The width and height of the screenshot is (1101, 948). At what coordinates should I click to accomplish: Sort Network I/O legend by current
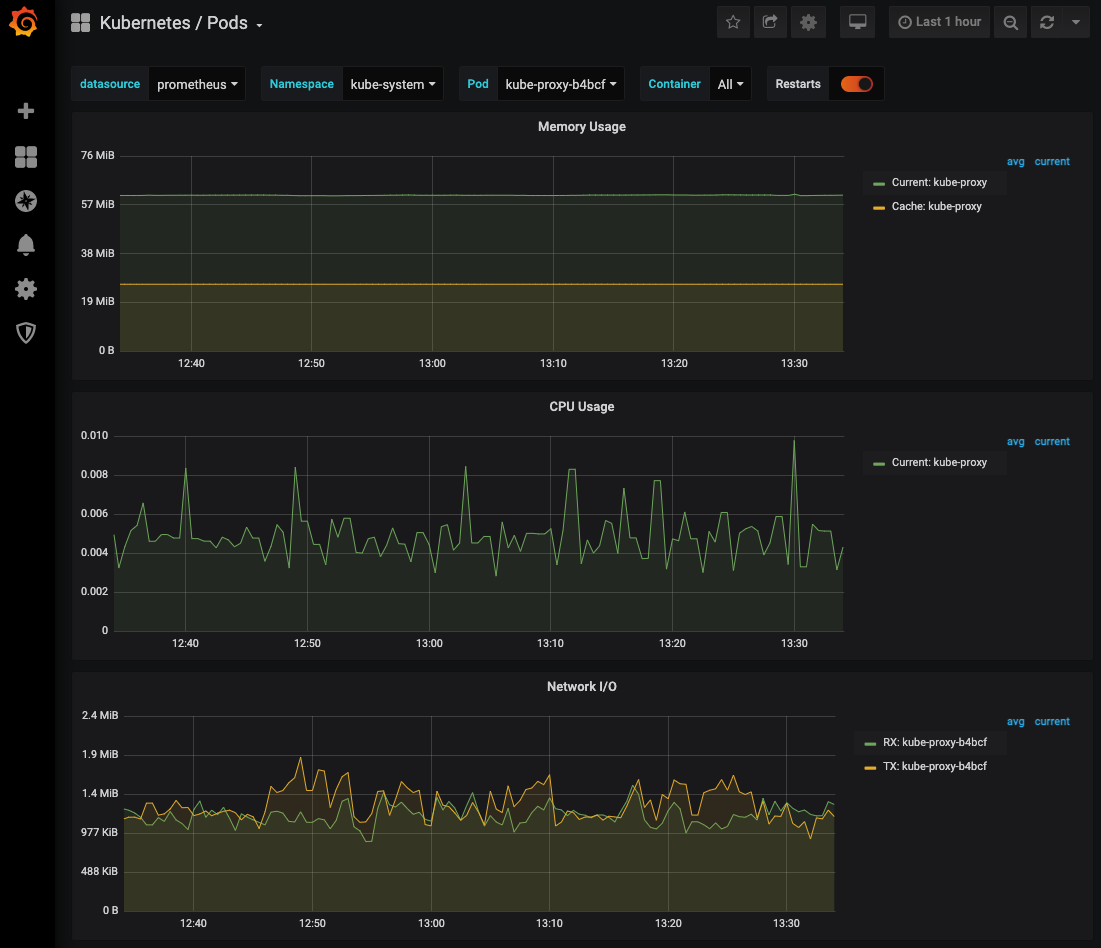(x=1052, y=722)
